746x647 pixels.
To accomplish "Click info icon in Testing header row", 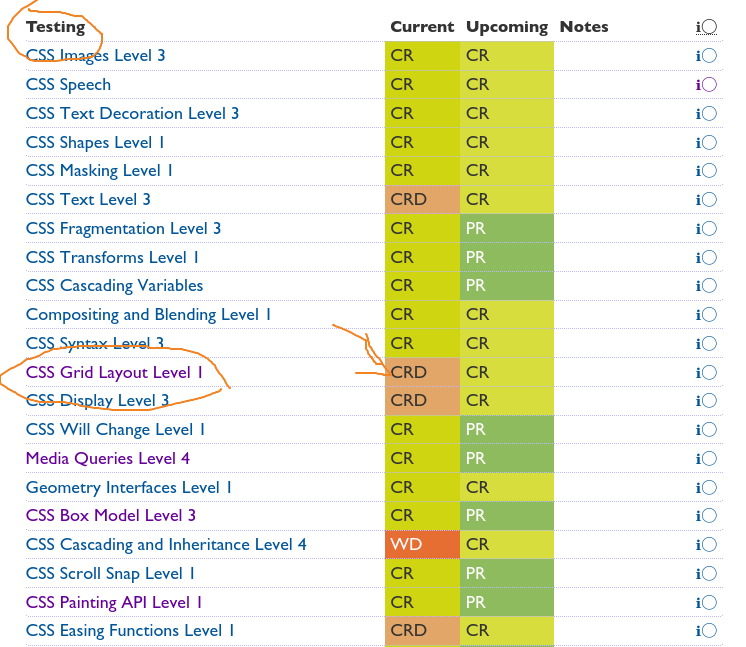I will (x=706, y=27).
